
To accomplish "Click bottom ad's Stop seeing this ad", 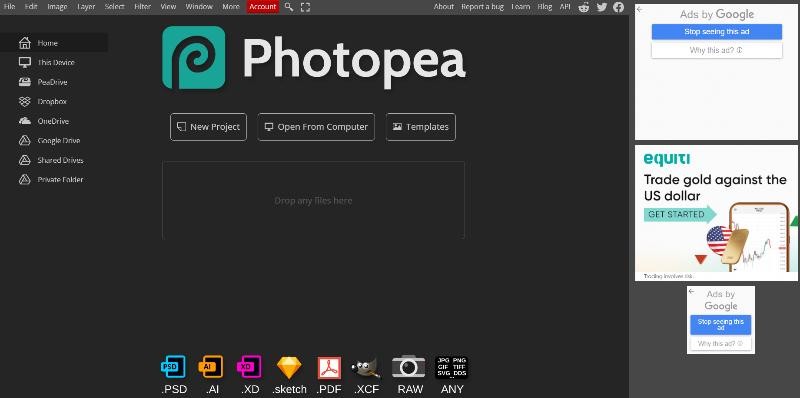I will click(720, 325).
